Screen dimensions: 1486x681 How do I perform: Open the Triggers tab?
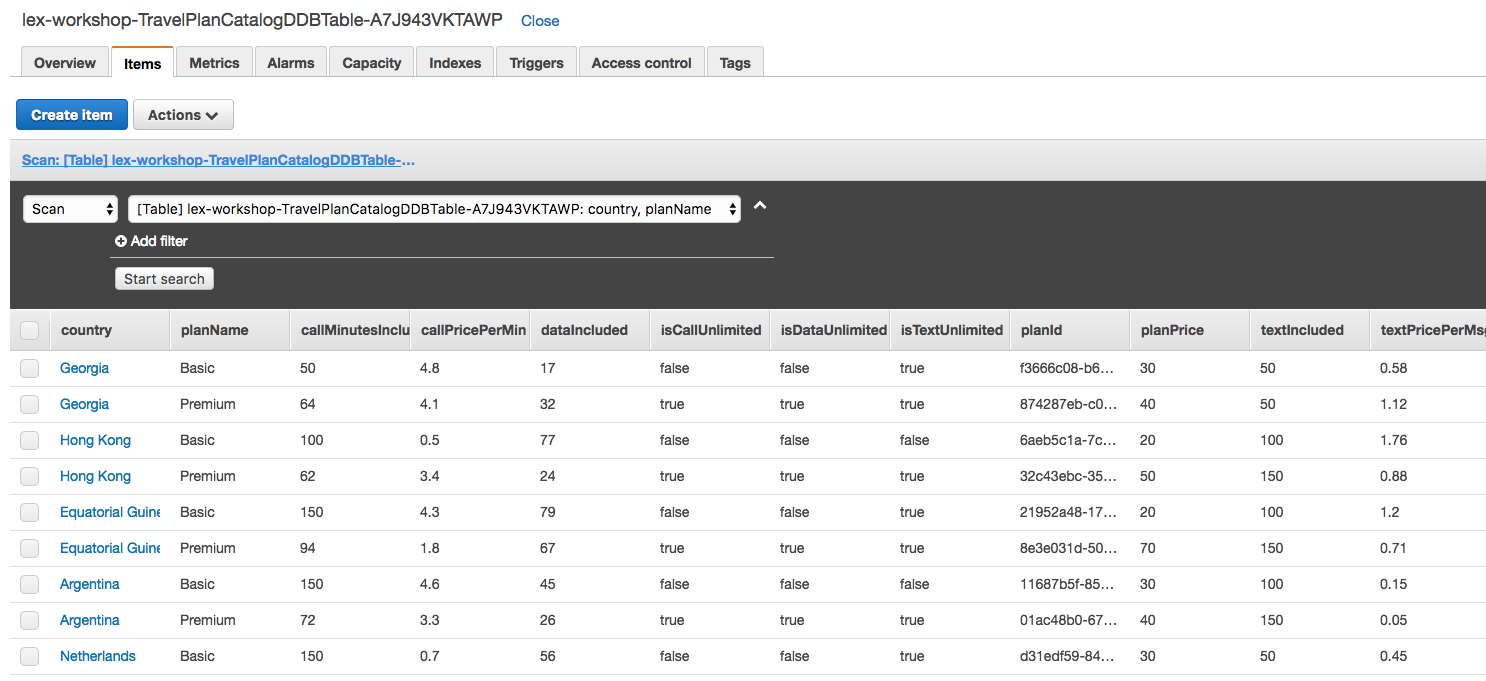coord(536,62)
